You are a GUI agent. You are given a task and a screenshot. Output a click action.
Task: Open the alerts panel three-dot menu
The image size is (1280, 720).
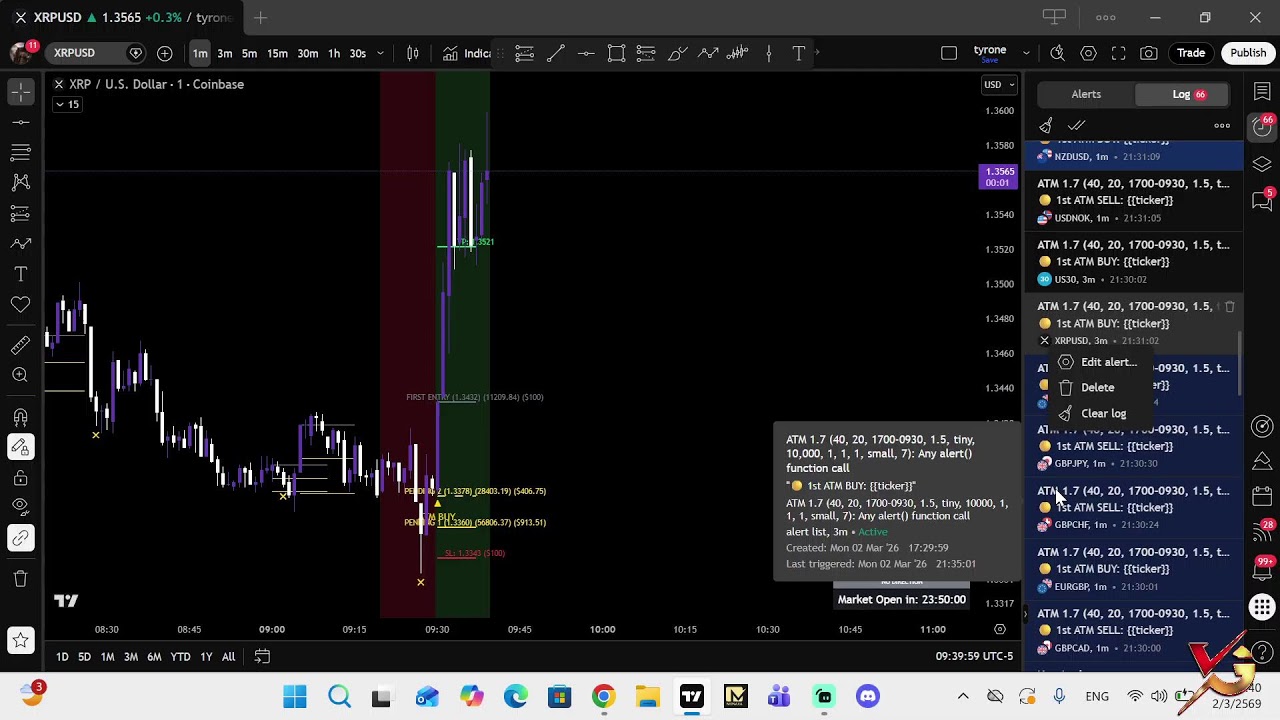click(1222, 125)
